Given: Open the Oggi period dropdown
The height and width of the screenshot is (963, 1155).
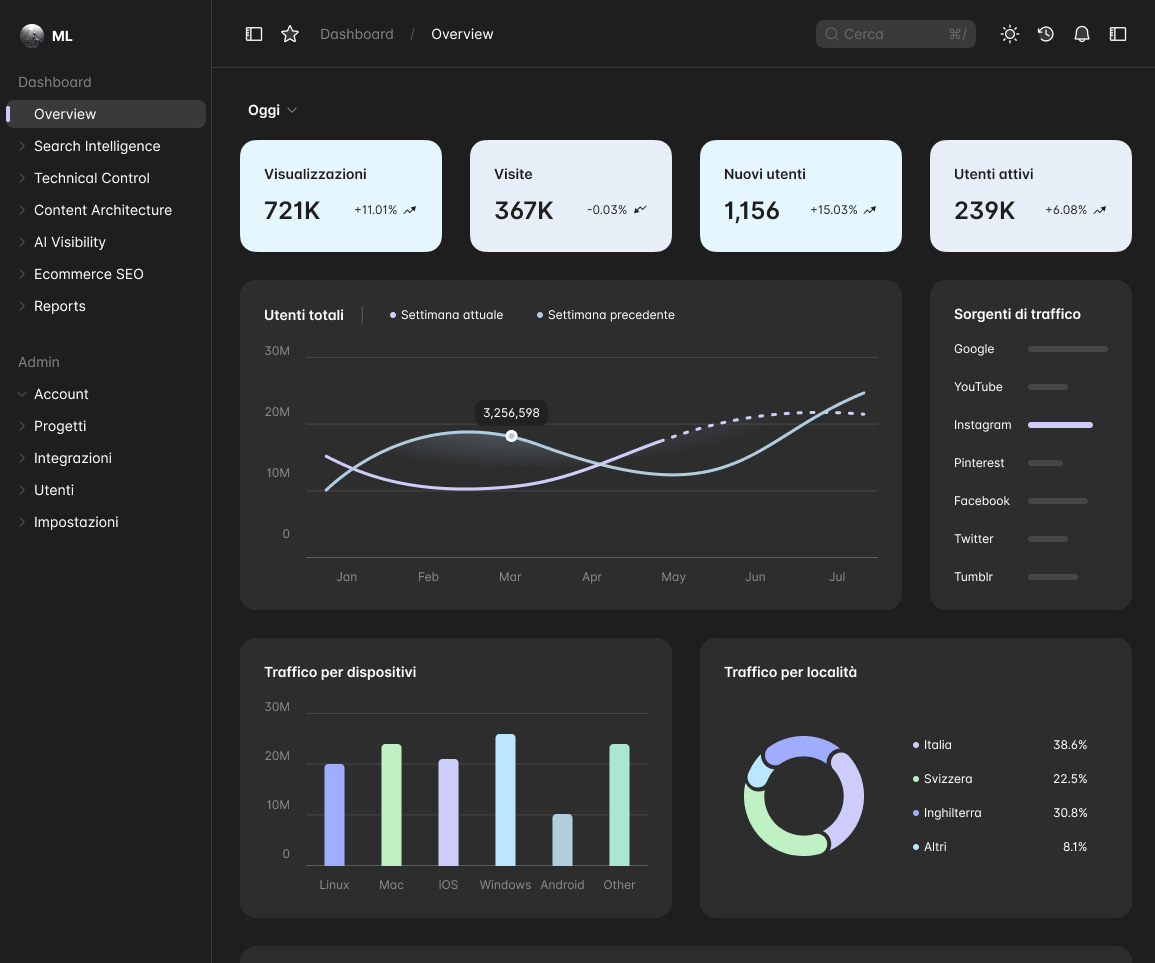Looking at the screenshot, I should [273, 111].
